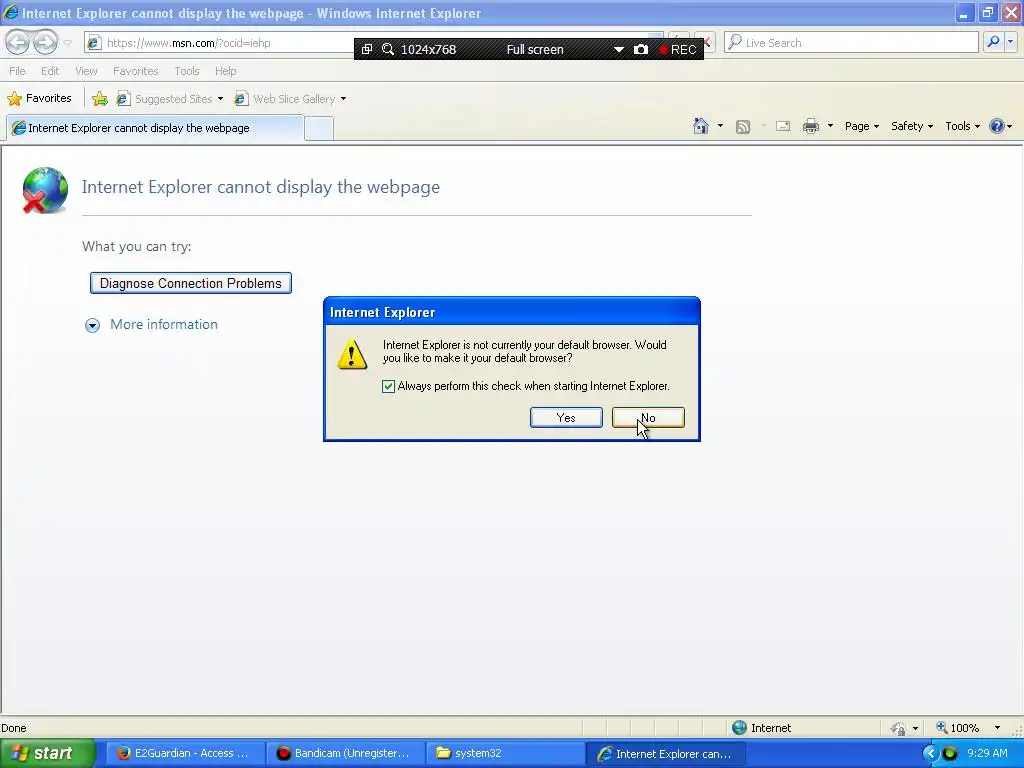Click the Print icon
The width and height of the screenshot is (1024, 768).
[810, 126]
